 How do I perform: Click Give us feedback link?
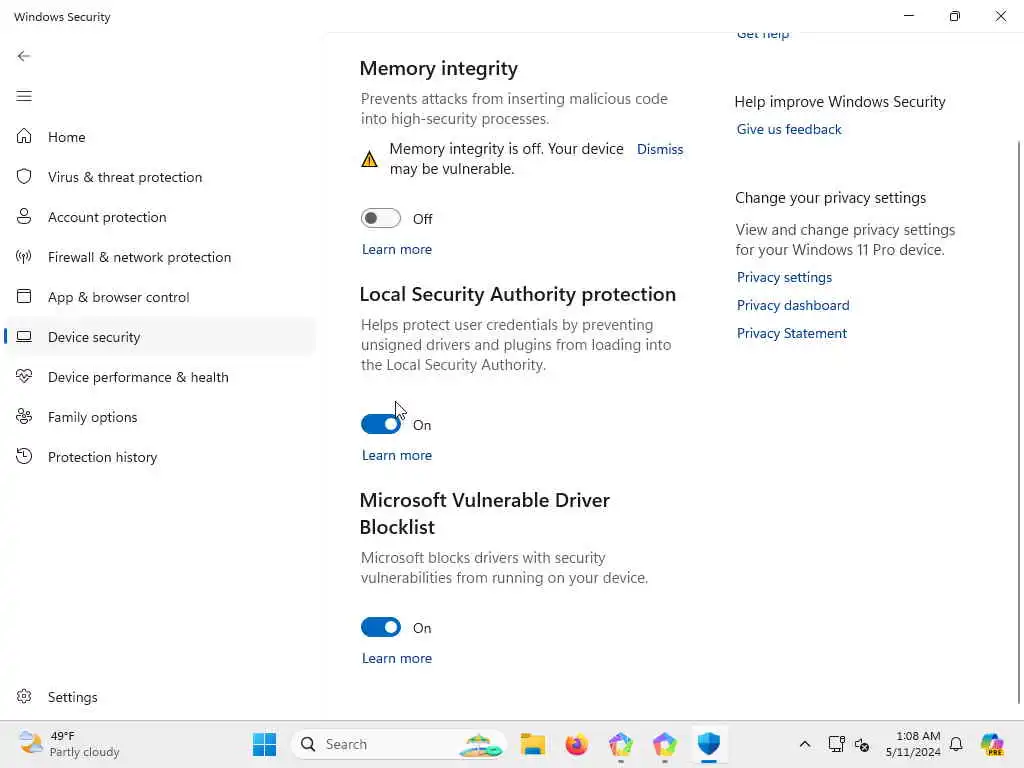click(x=789, y=129)
